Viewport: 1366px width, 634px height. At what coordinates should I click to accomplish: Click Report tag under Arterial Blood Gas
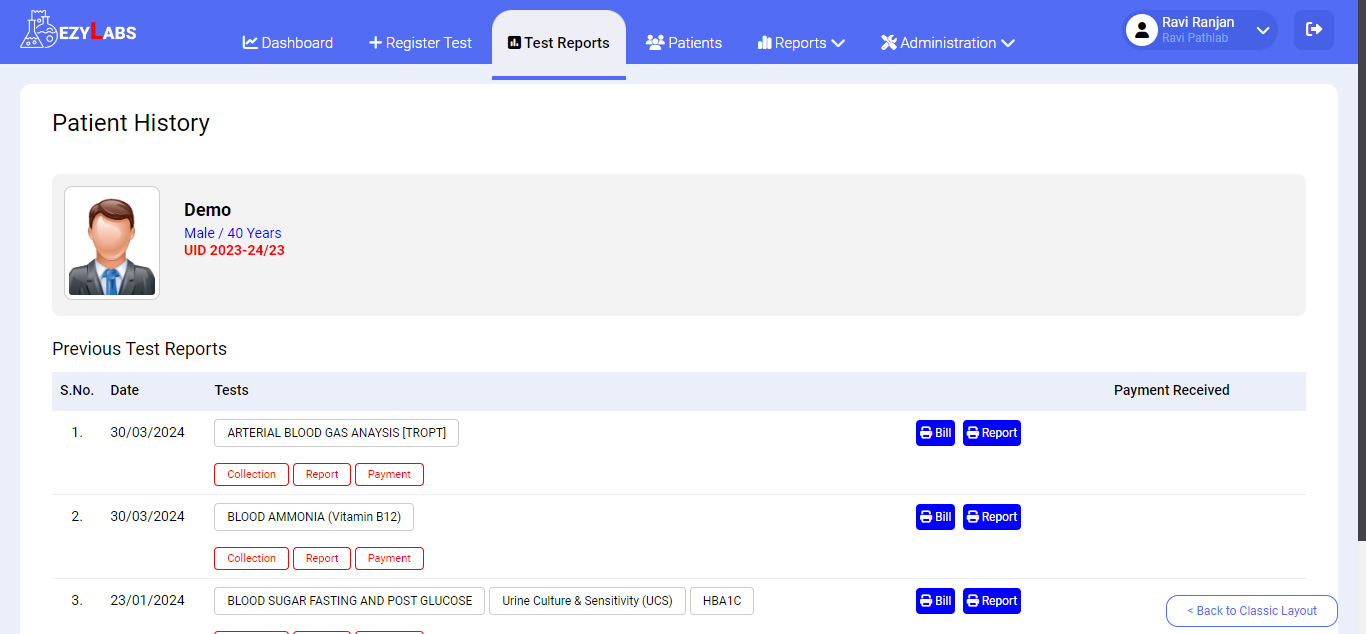(322, 474)
